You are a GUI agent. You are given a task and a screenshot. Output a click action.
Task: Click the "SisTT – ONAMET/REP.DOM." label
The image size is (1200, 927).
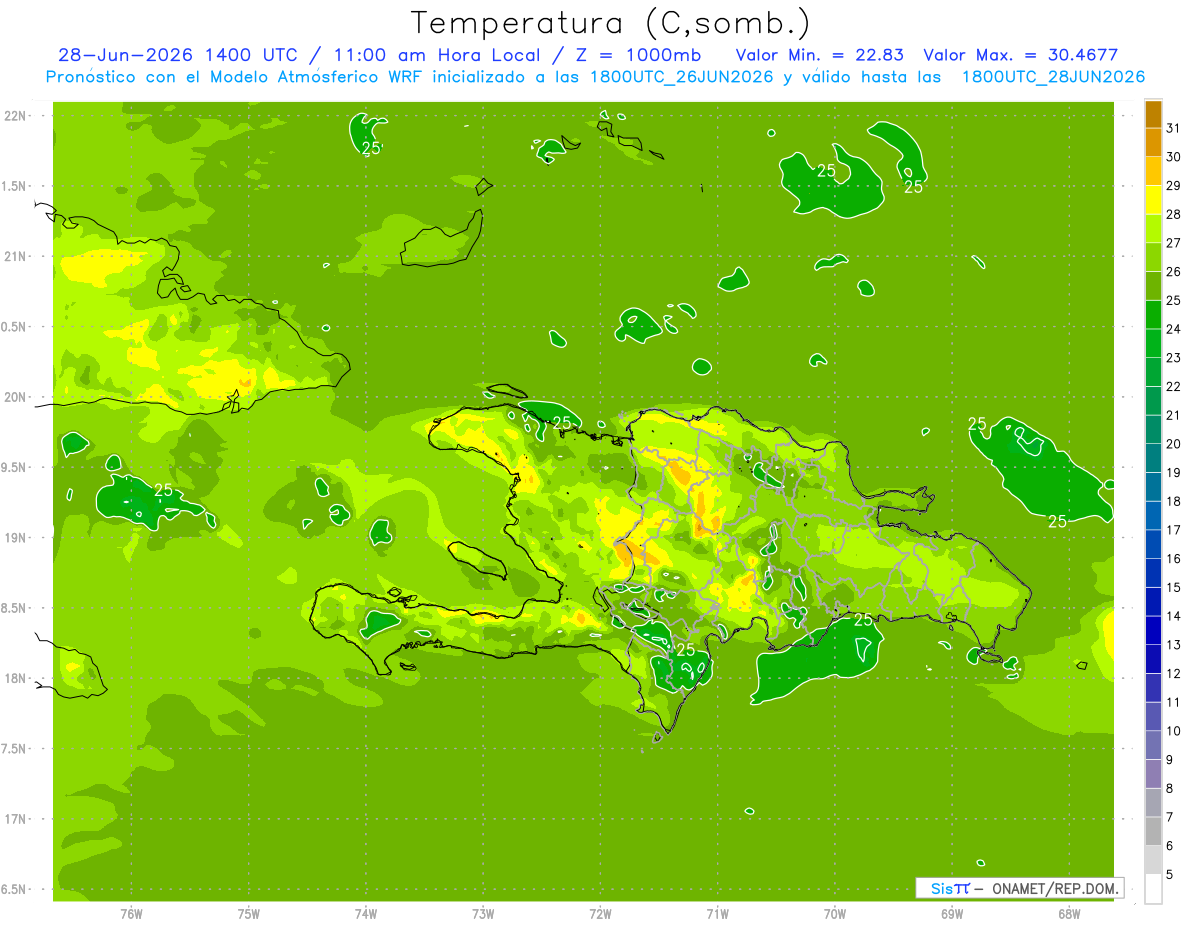coord(1019,888)
